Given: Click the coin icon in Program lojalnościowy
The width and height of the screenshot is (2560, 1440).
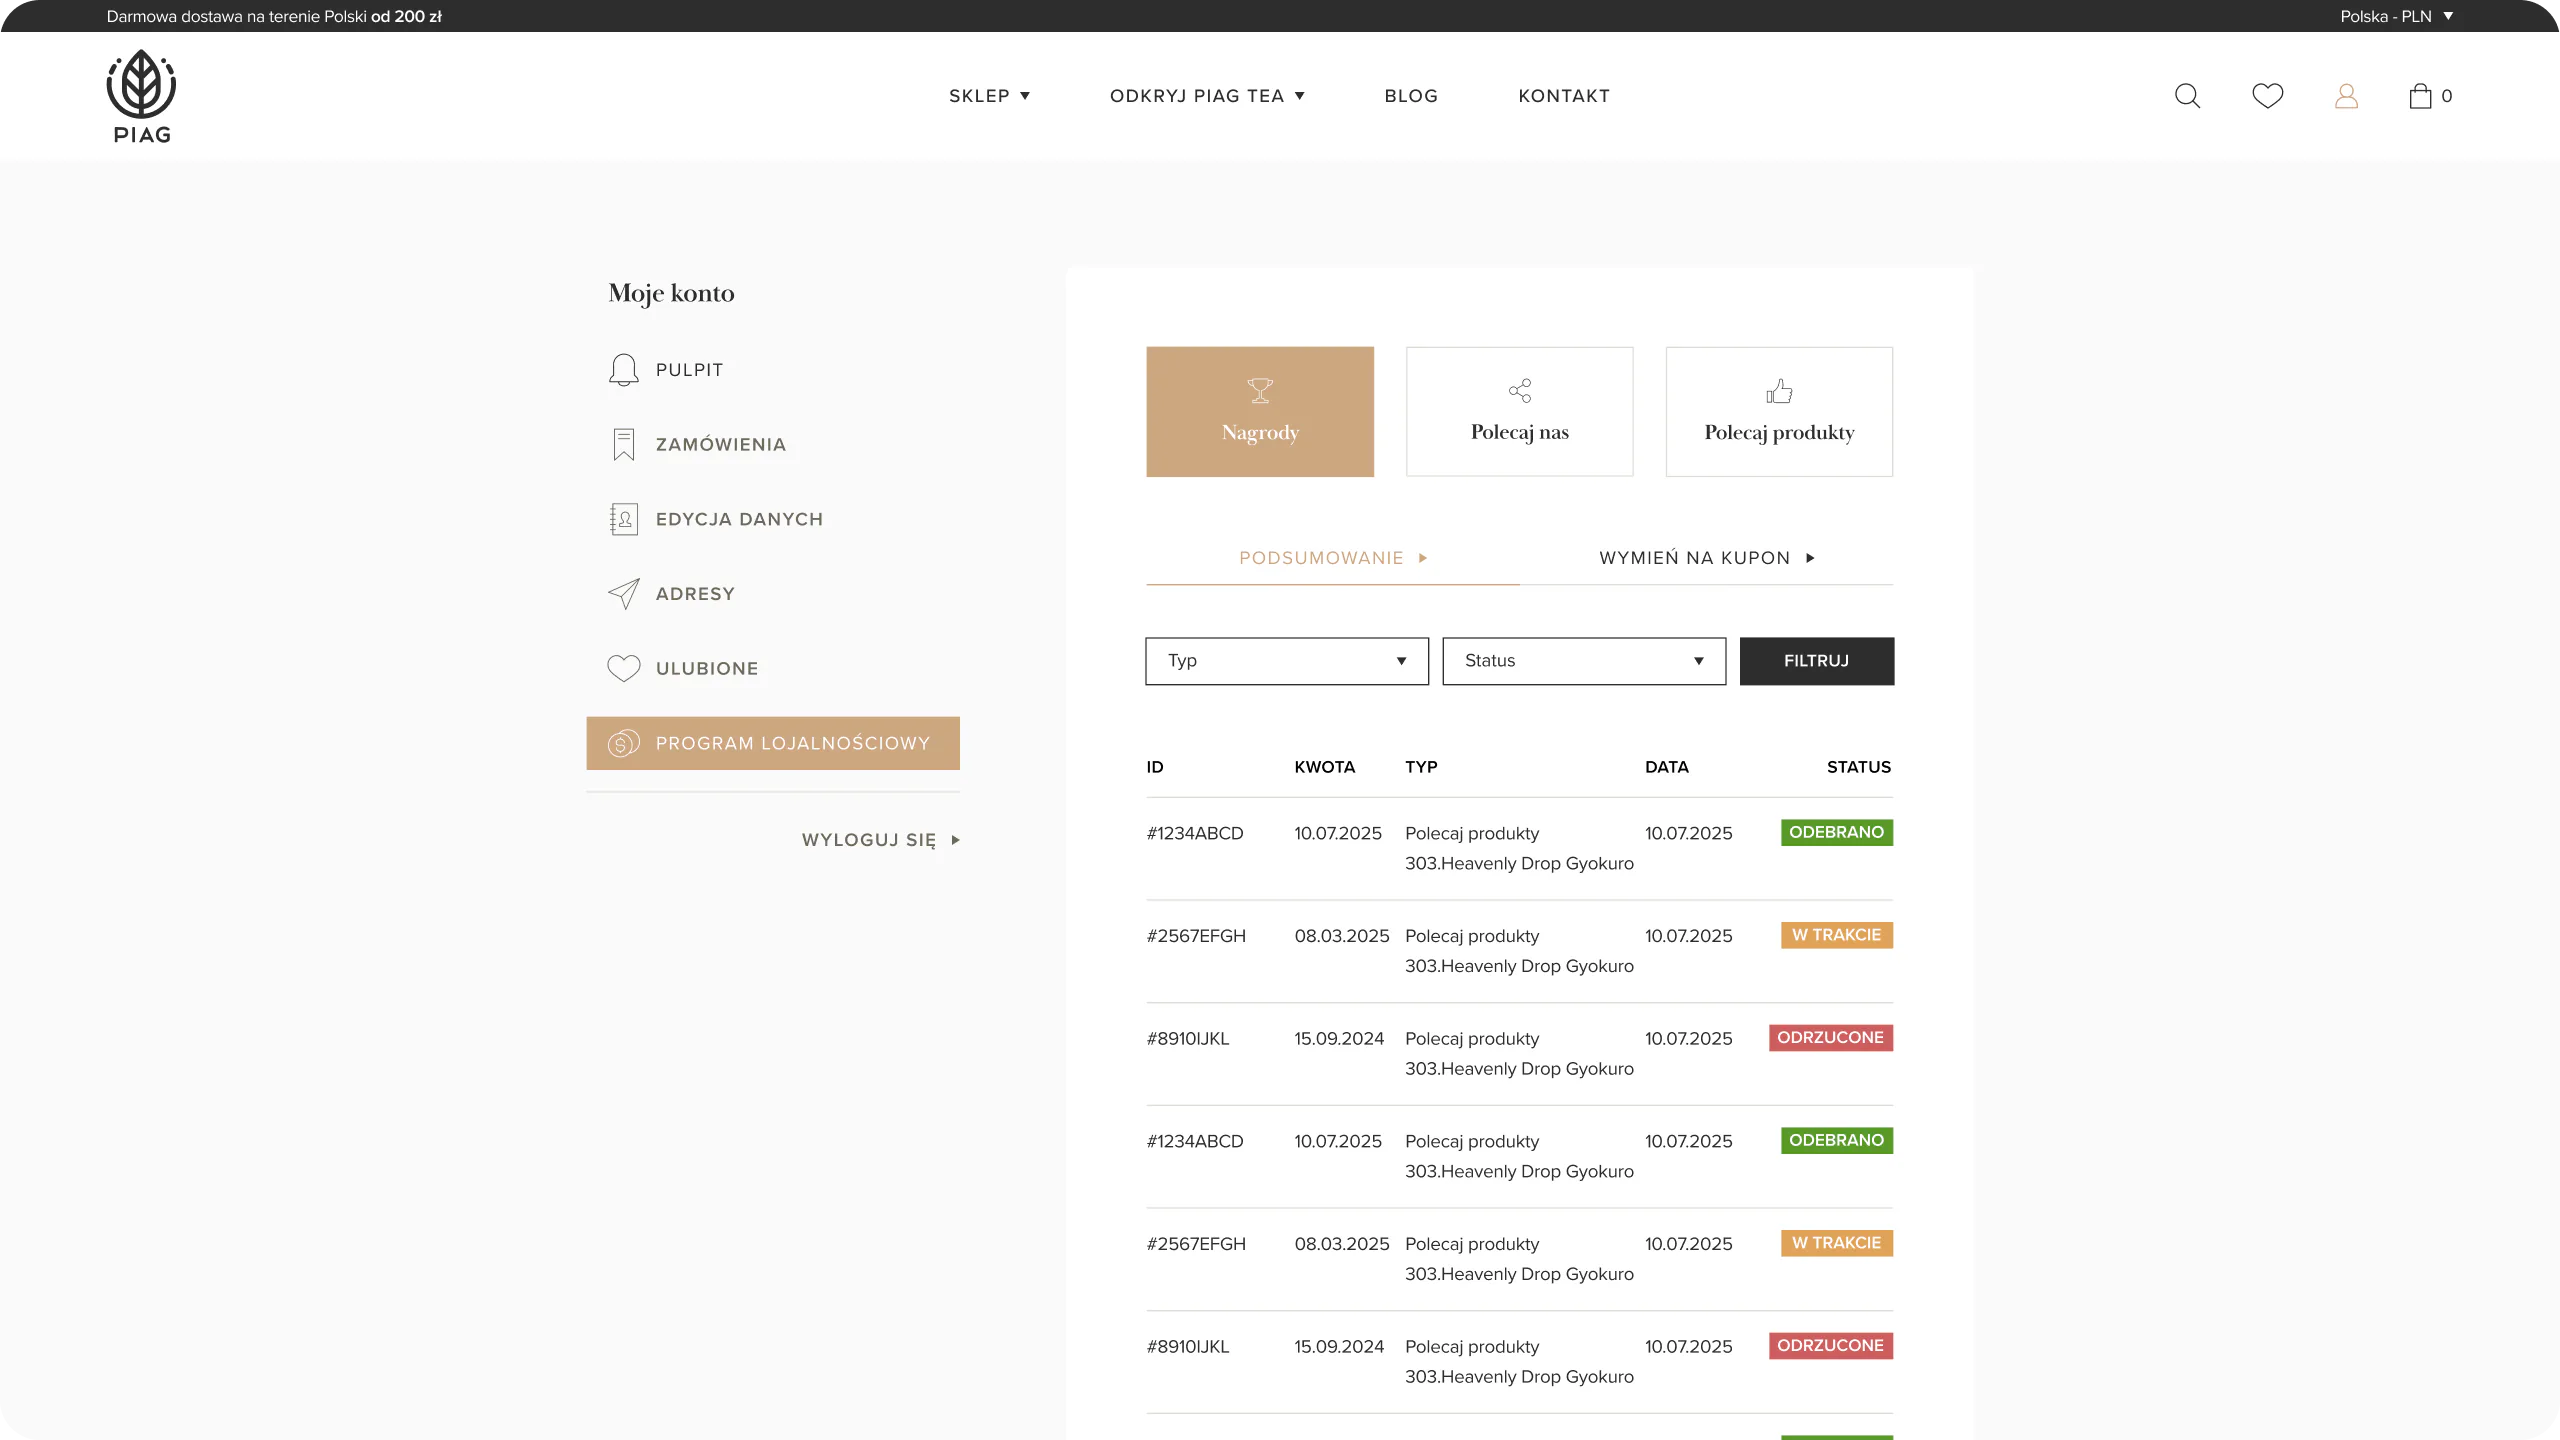Looking at the screenshot, I should 623,743.
